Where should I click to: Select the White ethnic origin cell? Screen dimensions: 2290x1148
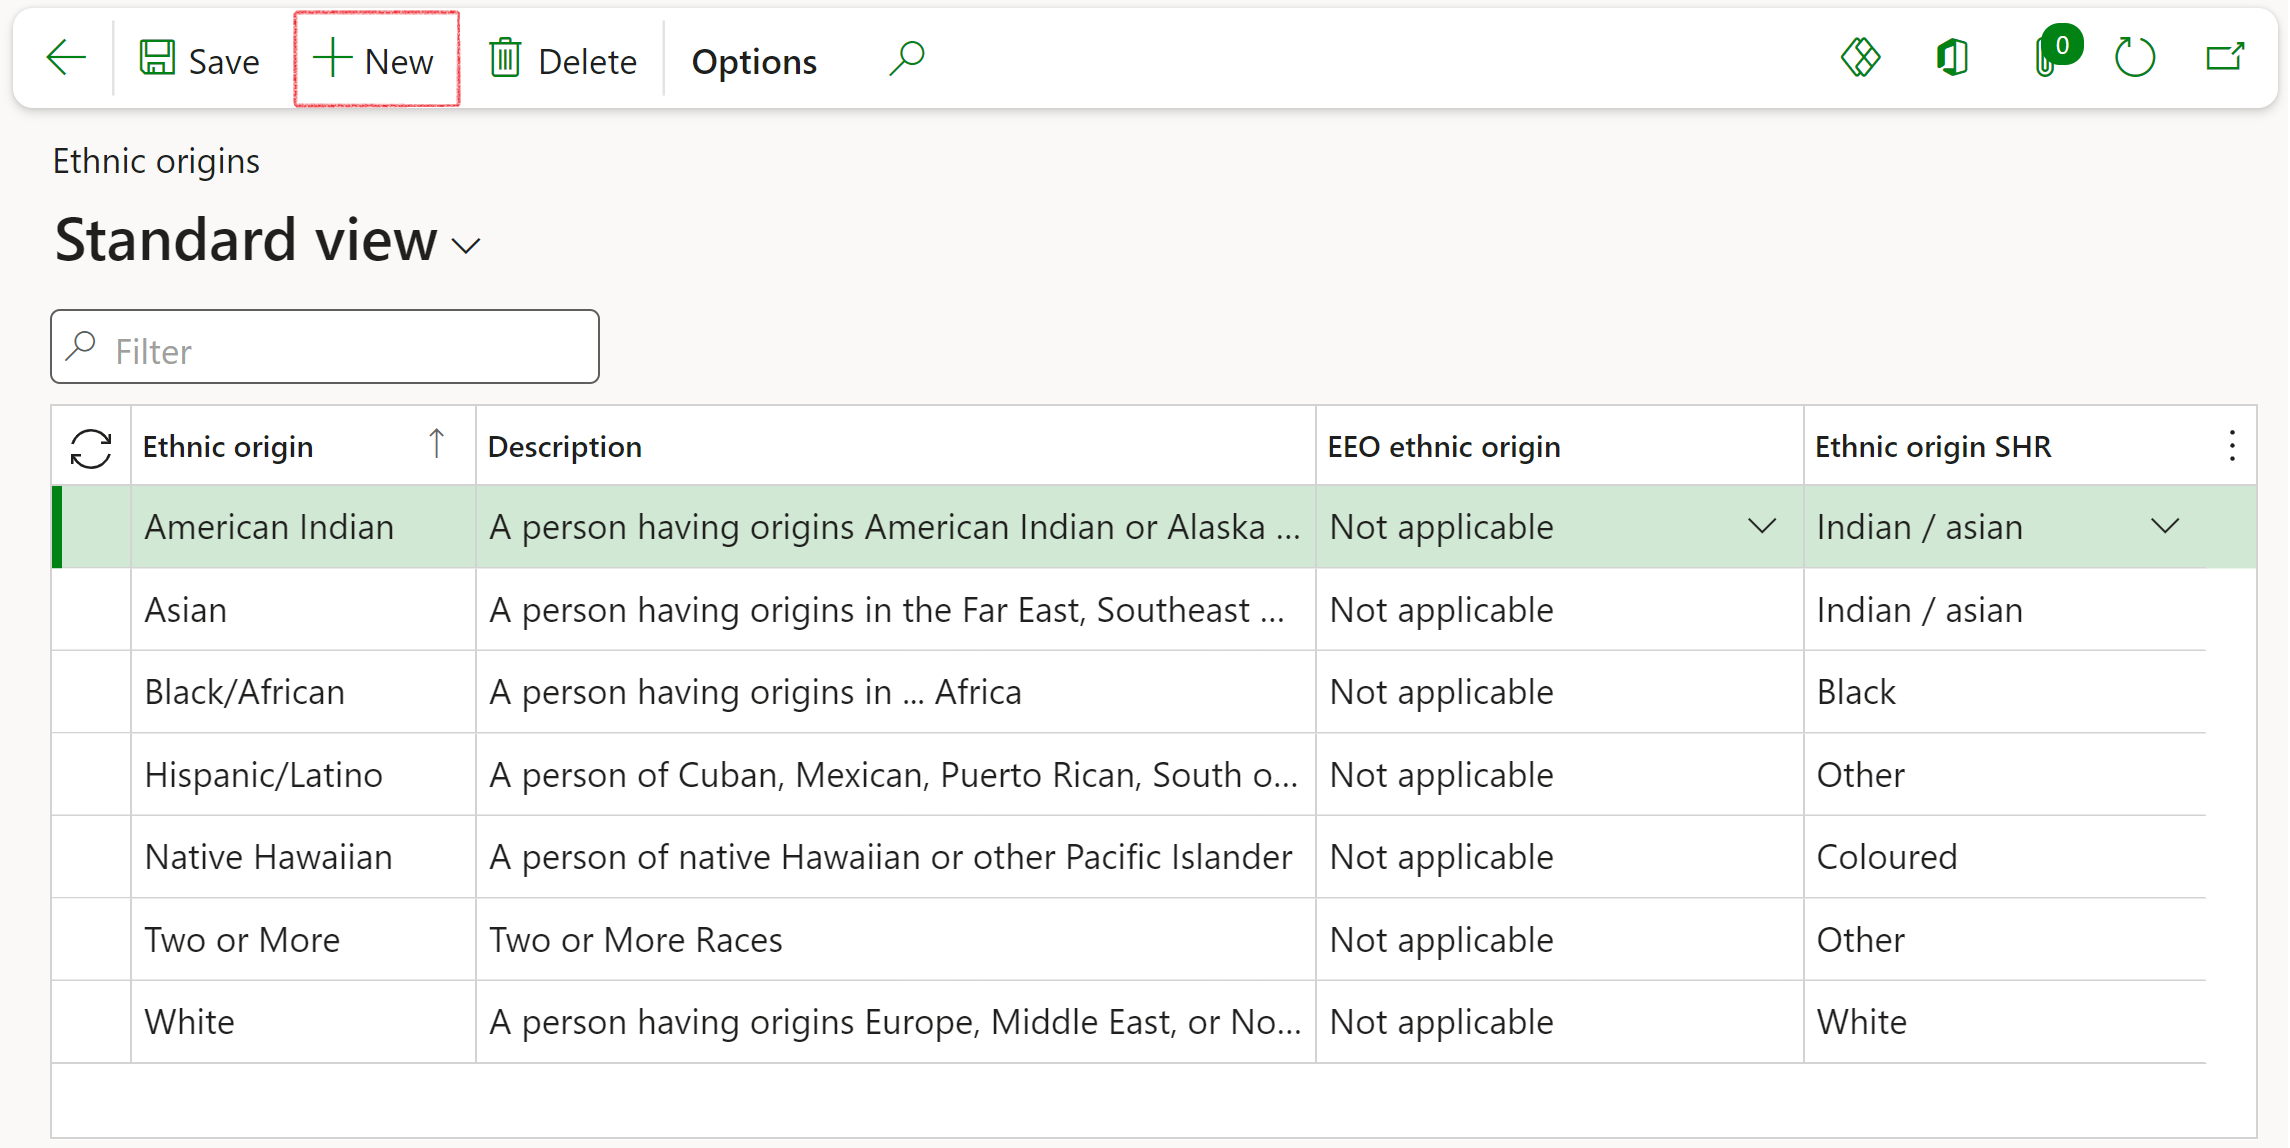tap(303, 1022)
